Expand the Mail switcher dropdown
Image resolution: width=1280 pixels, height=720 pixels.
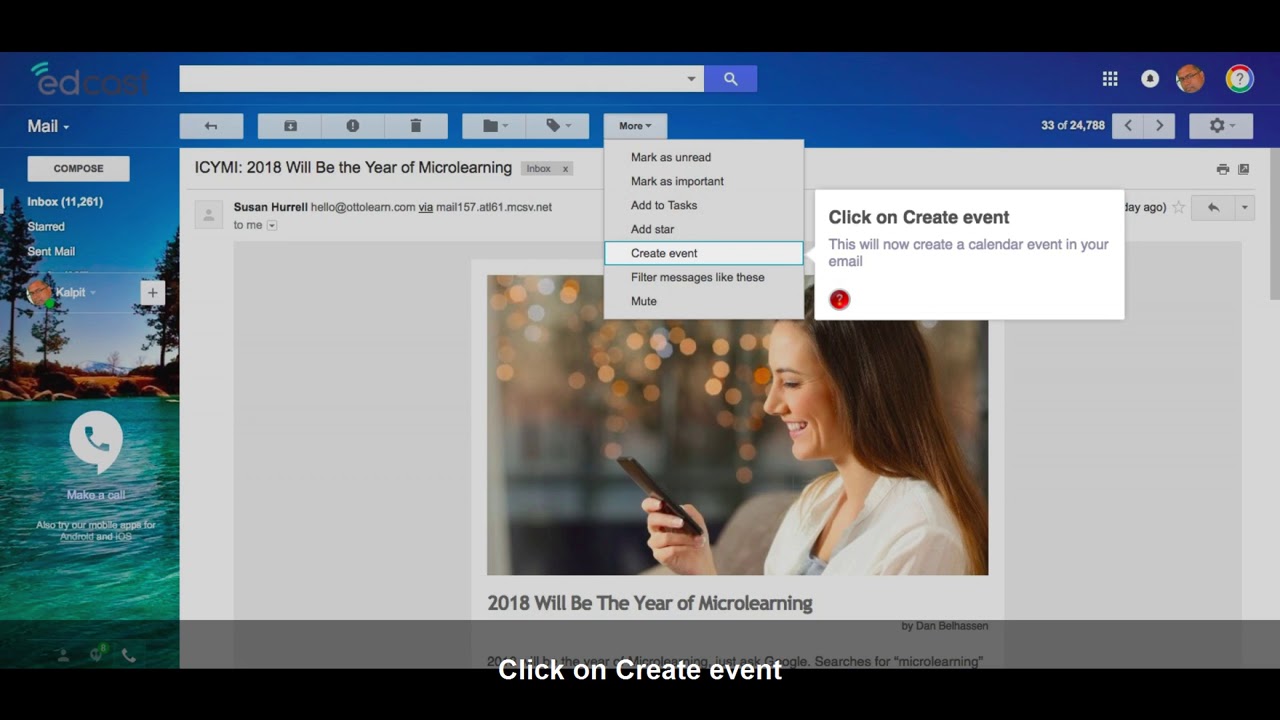pyautogui.click(x=48, y=126)
